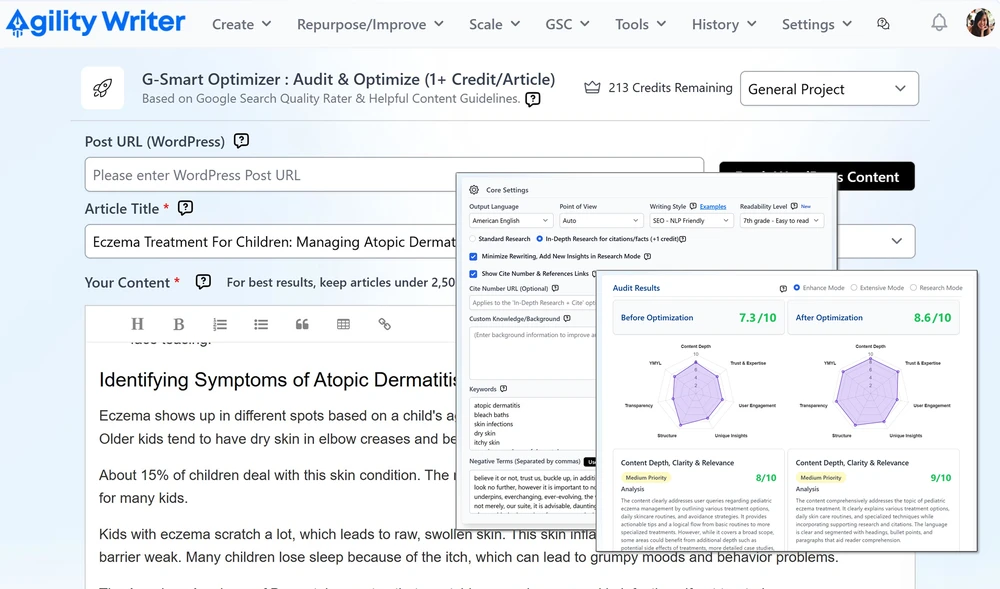Open help icon after In-Depth Research option
1000x589 pixels.
pos(683,239)
